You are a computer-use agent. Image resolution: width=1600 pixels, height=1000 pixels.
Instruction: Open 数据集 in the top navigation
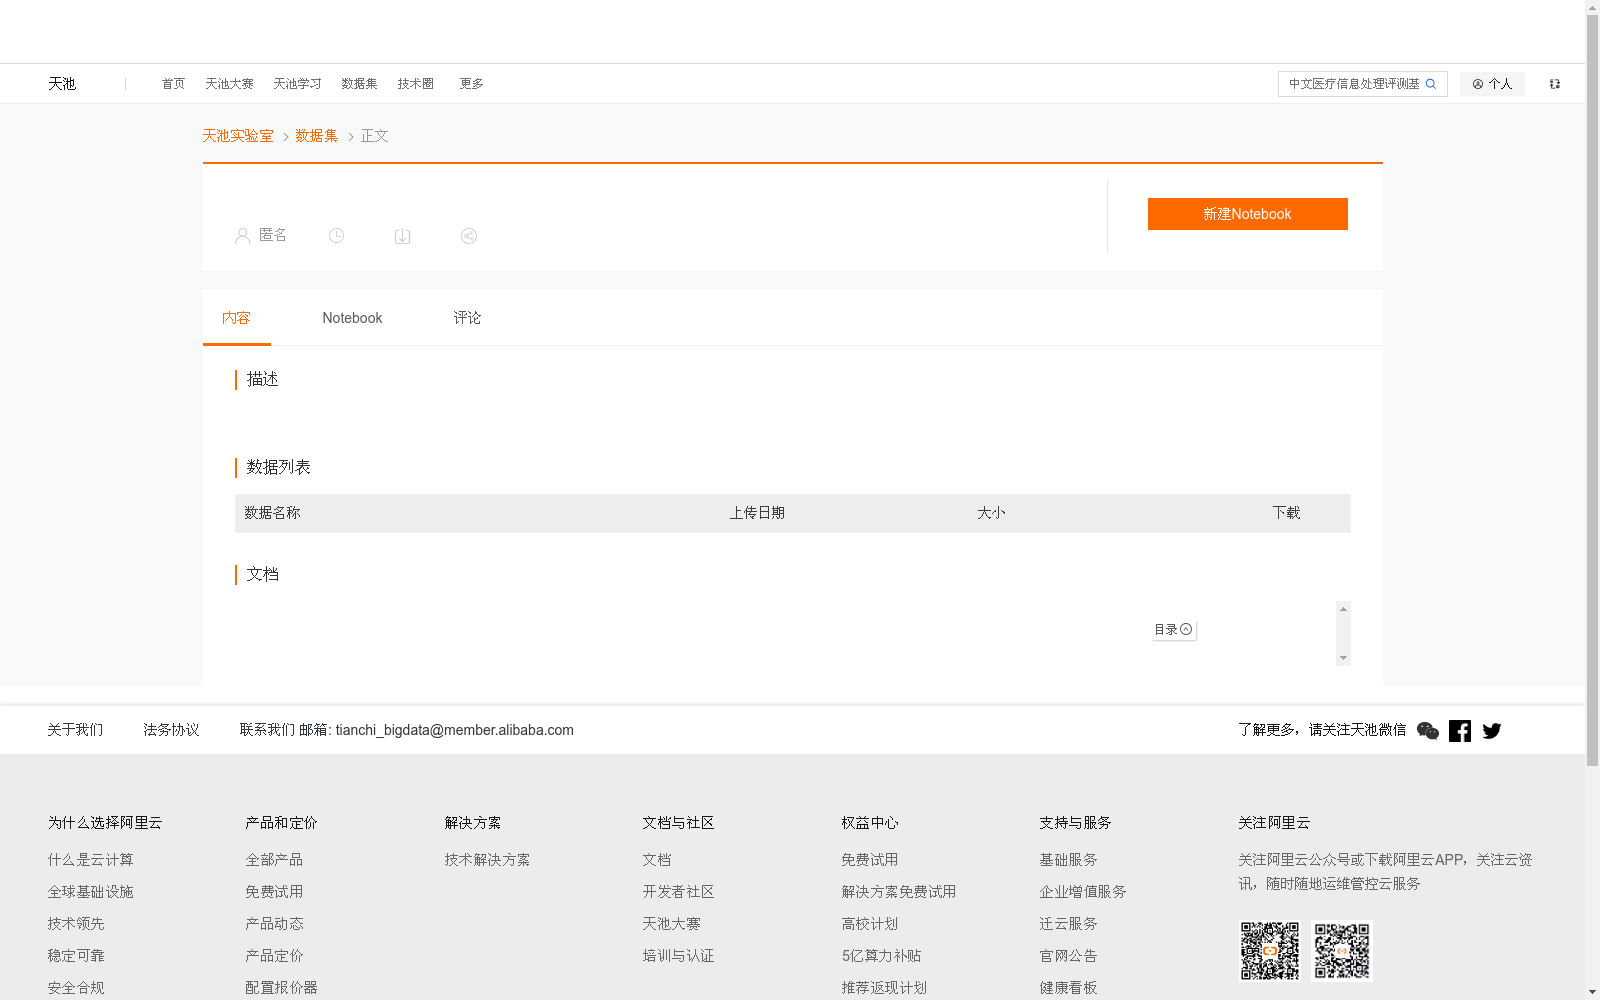point(359,84)
